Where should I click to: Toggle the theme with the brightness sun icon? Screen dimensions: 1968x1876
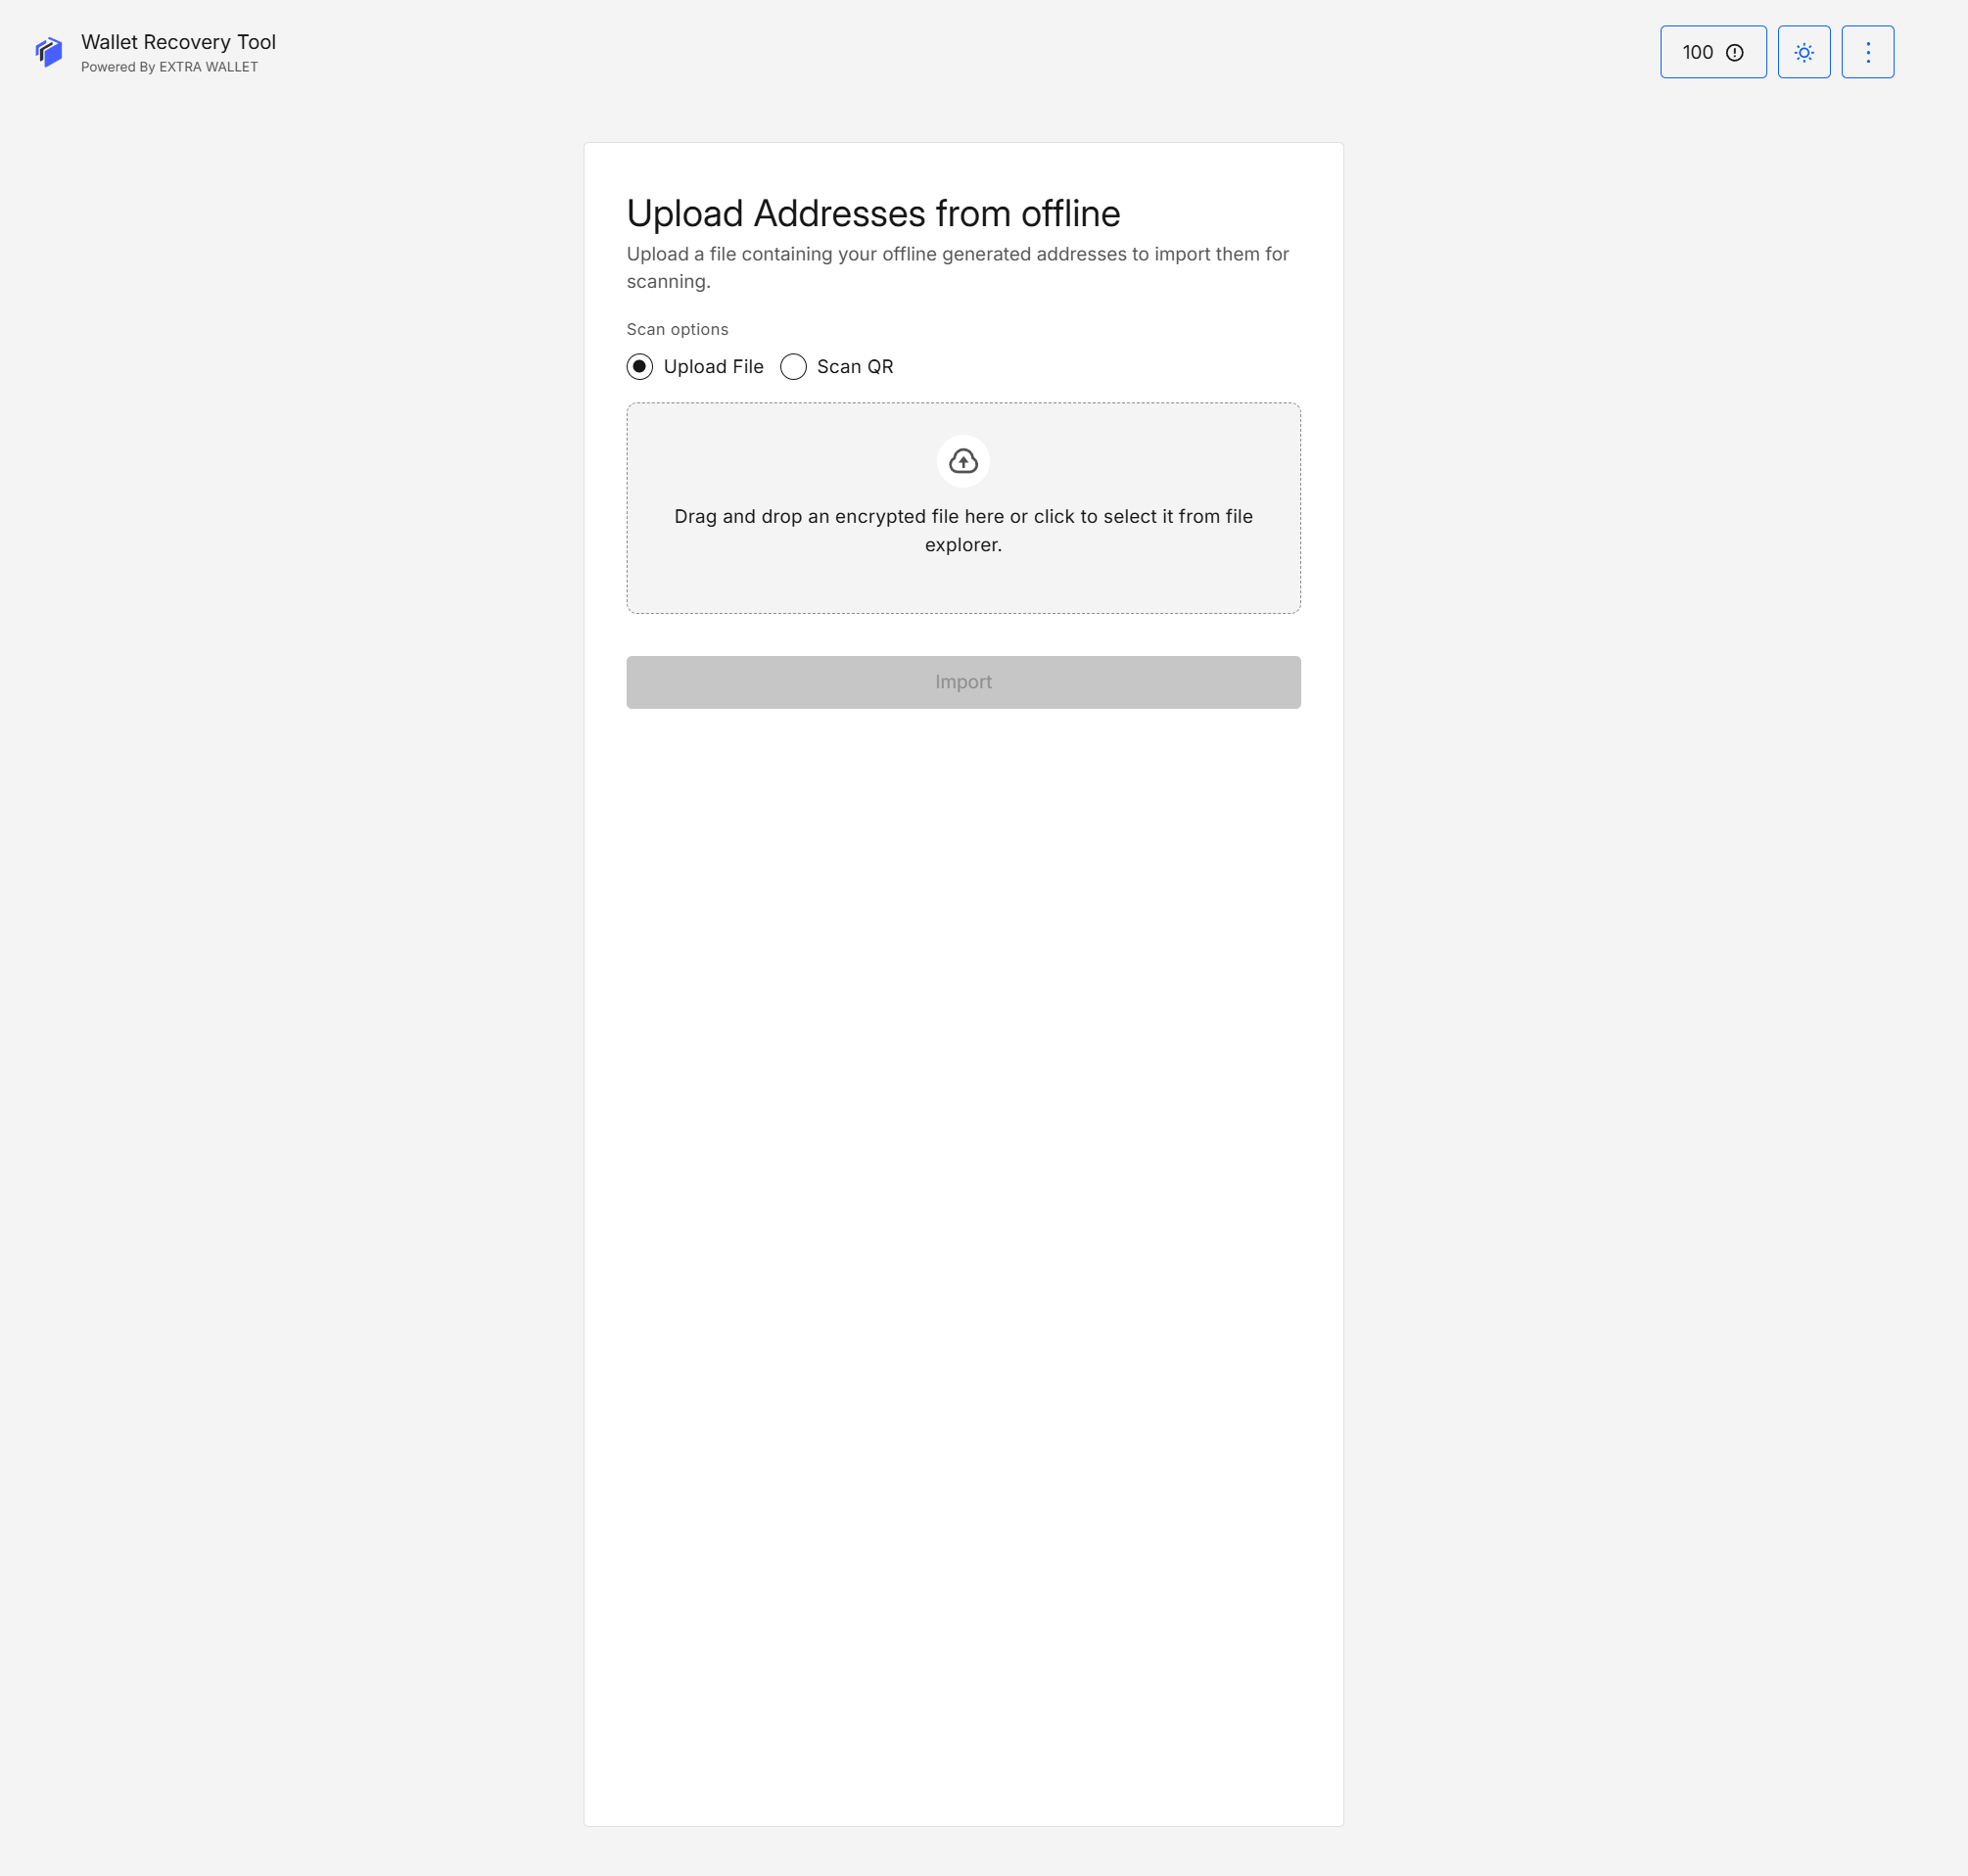1804,52
